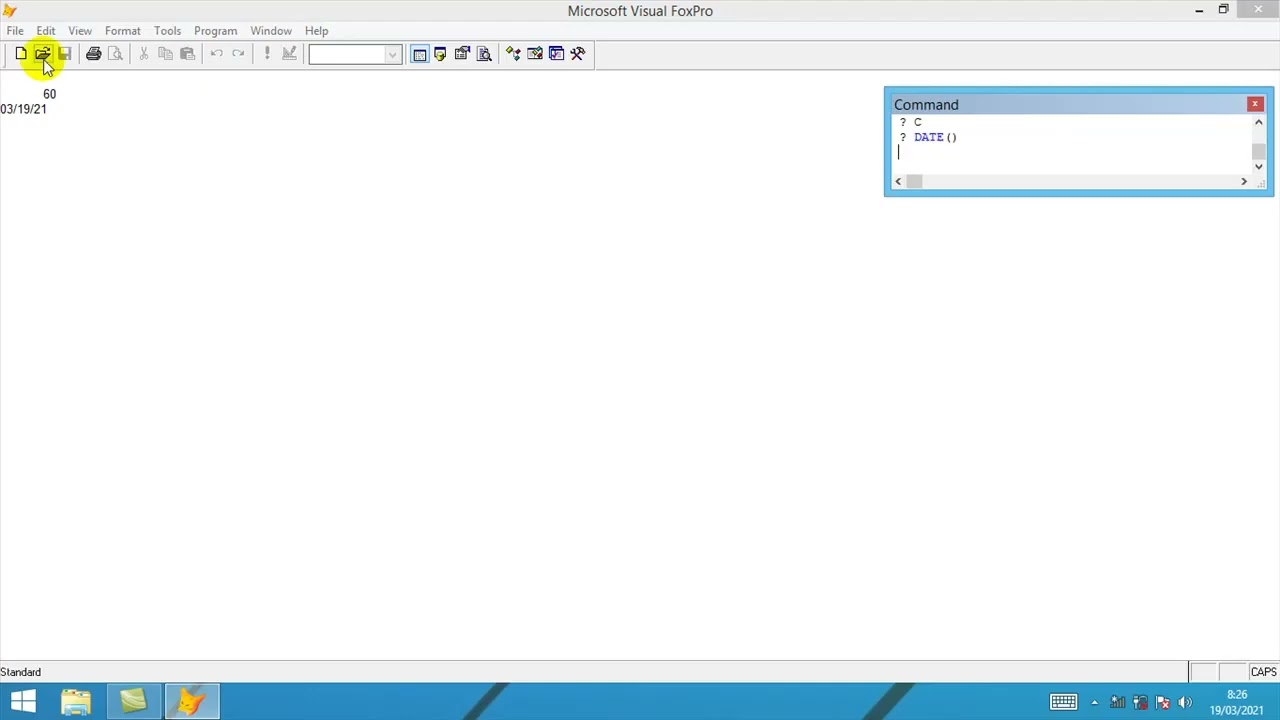The image size is (1280, 720).
Task: Click the Undo arrow icon
Action: (216, 54)
